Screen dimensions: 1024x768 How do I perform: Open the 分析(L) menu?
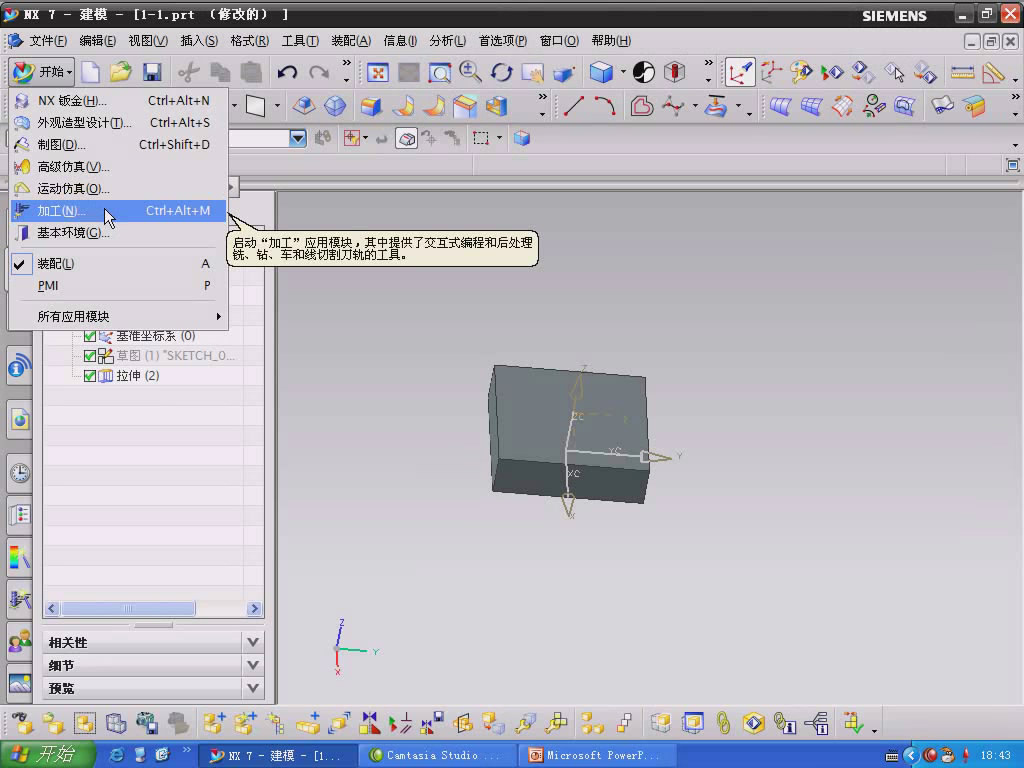point(447,41)
